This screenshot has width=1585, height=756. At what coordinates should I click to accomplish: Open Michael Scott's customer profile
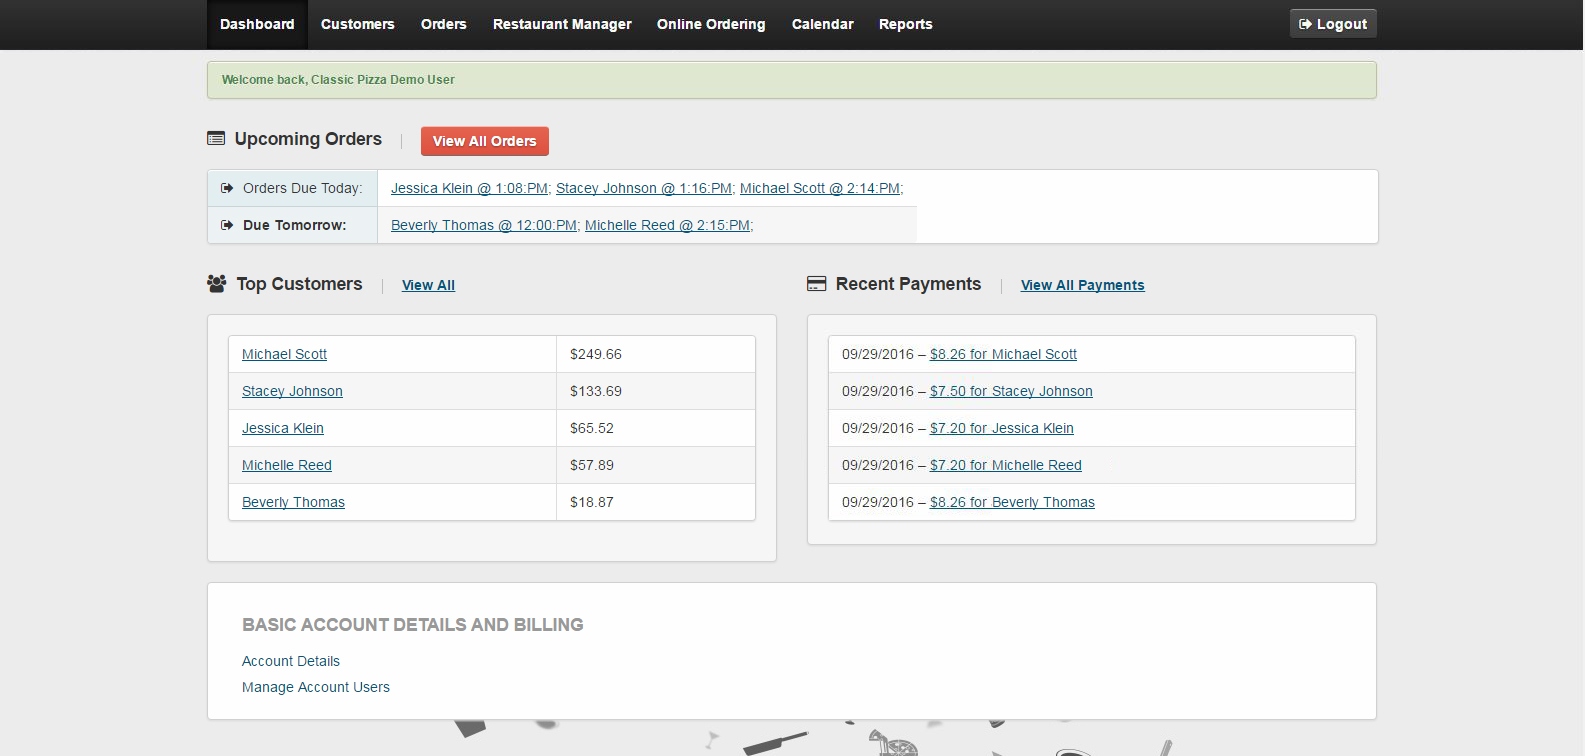(x=284, y=354)
